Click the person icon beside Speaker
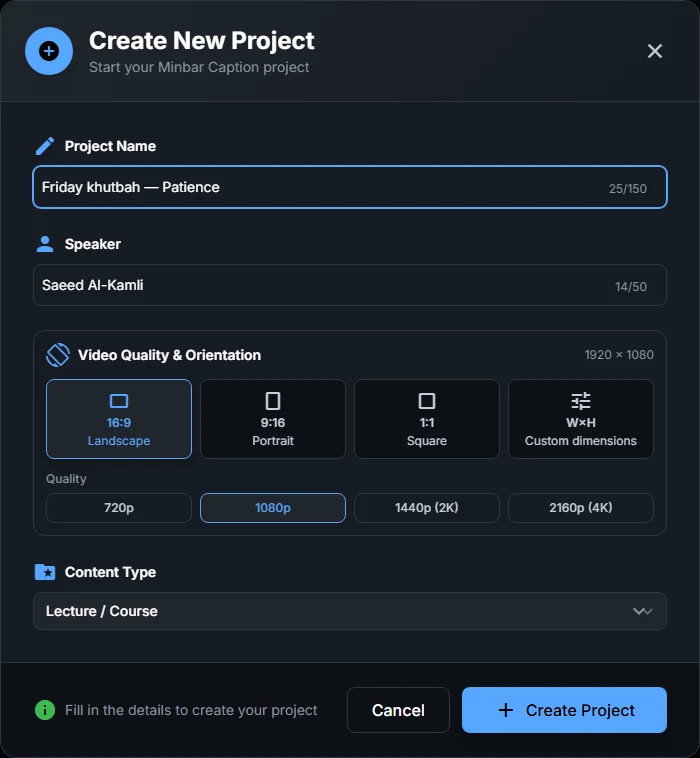The width and height of the screenshot is (700, 758). (45, 244)
